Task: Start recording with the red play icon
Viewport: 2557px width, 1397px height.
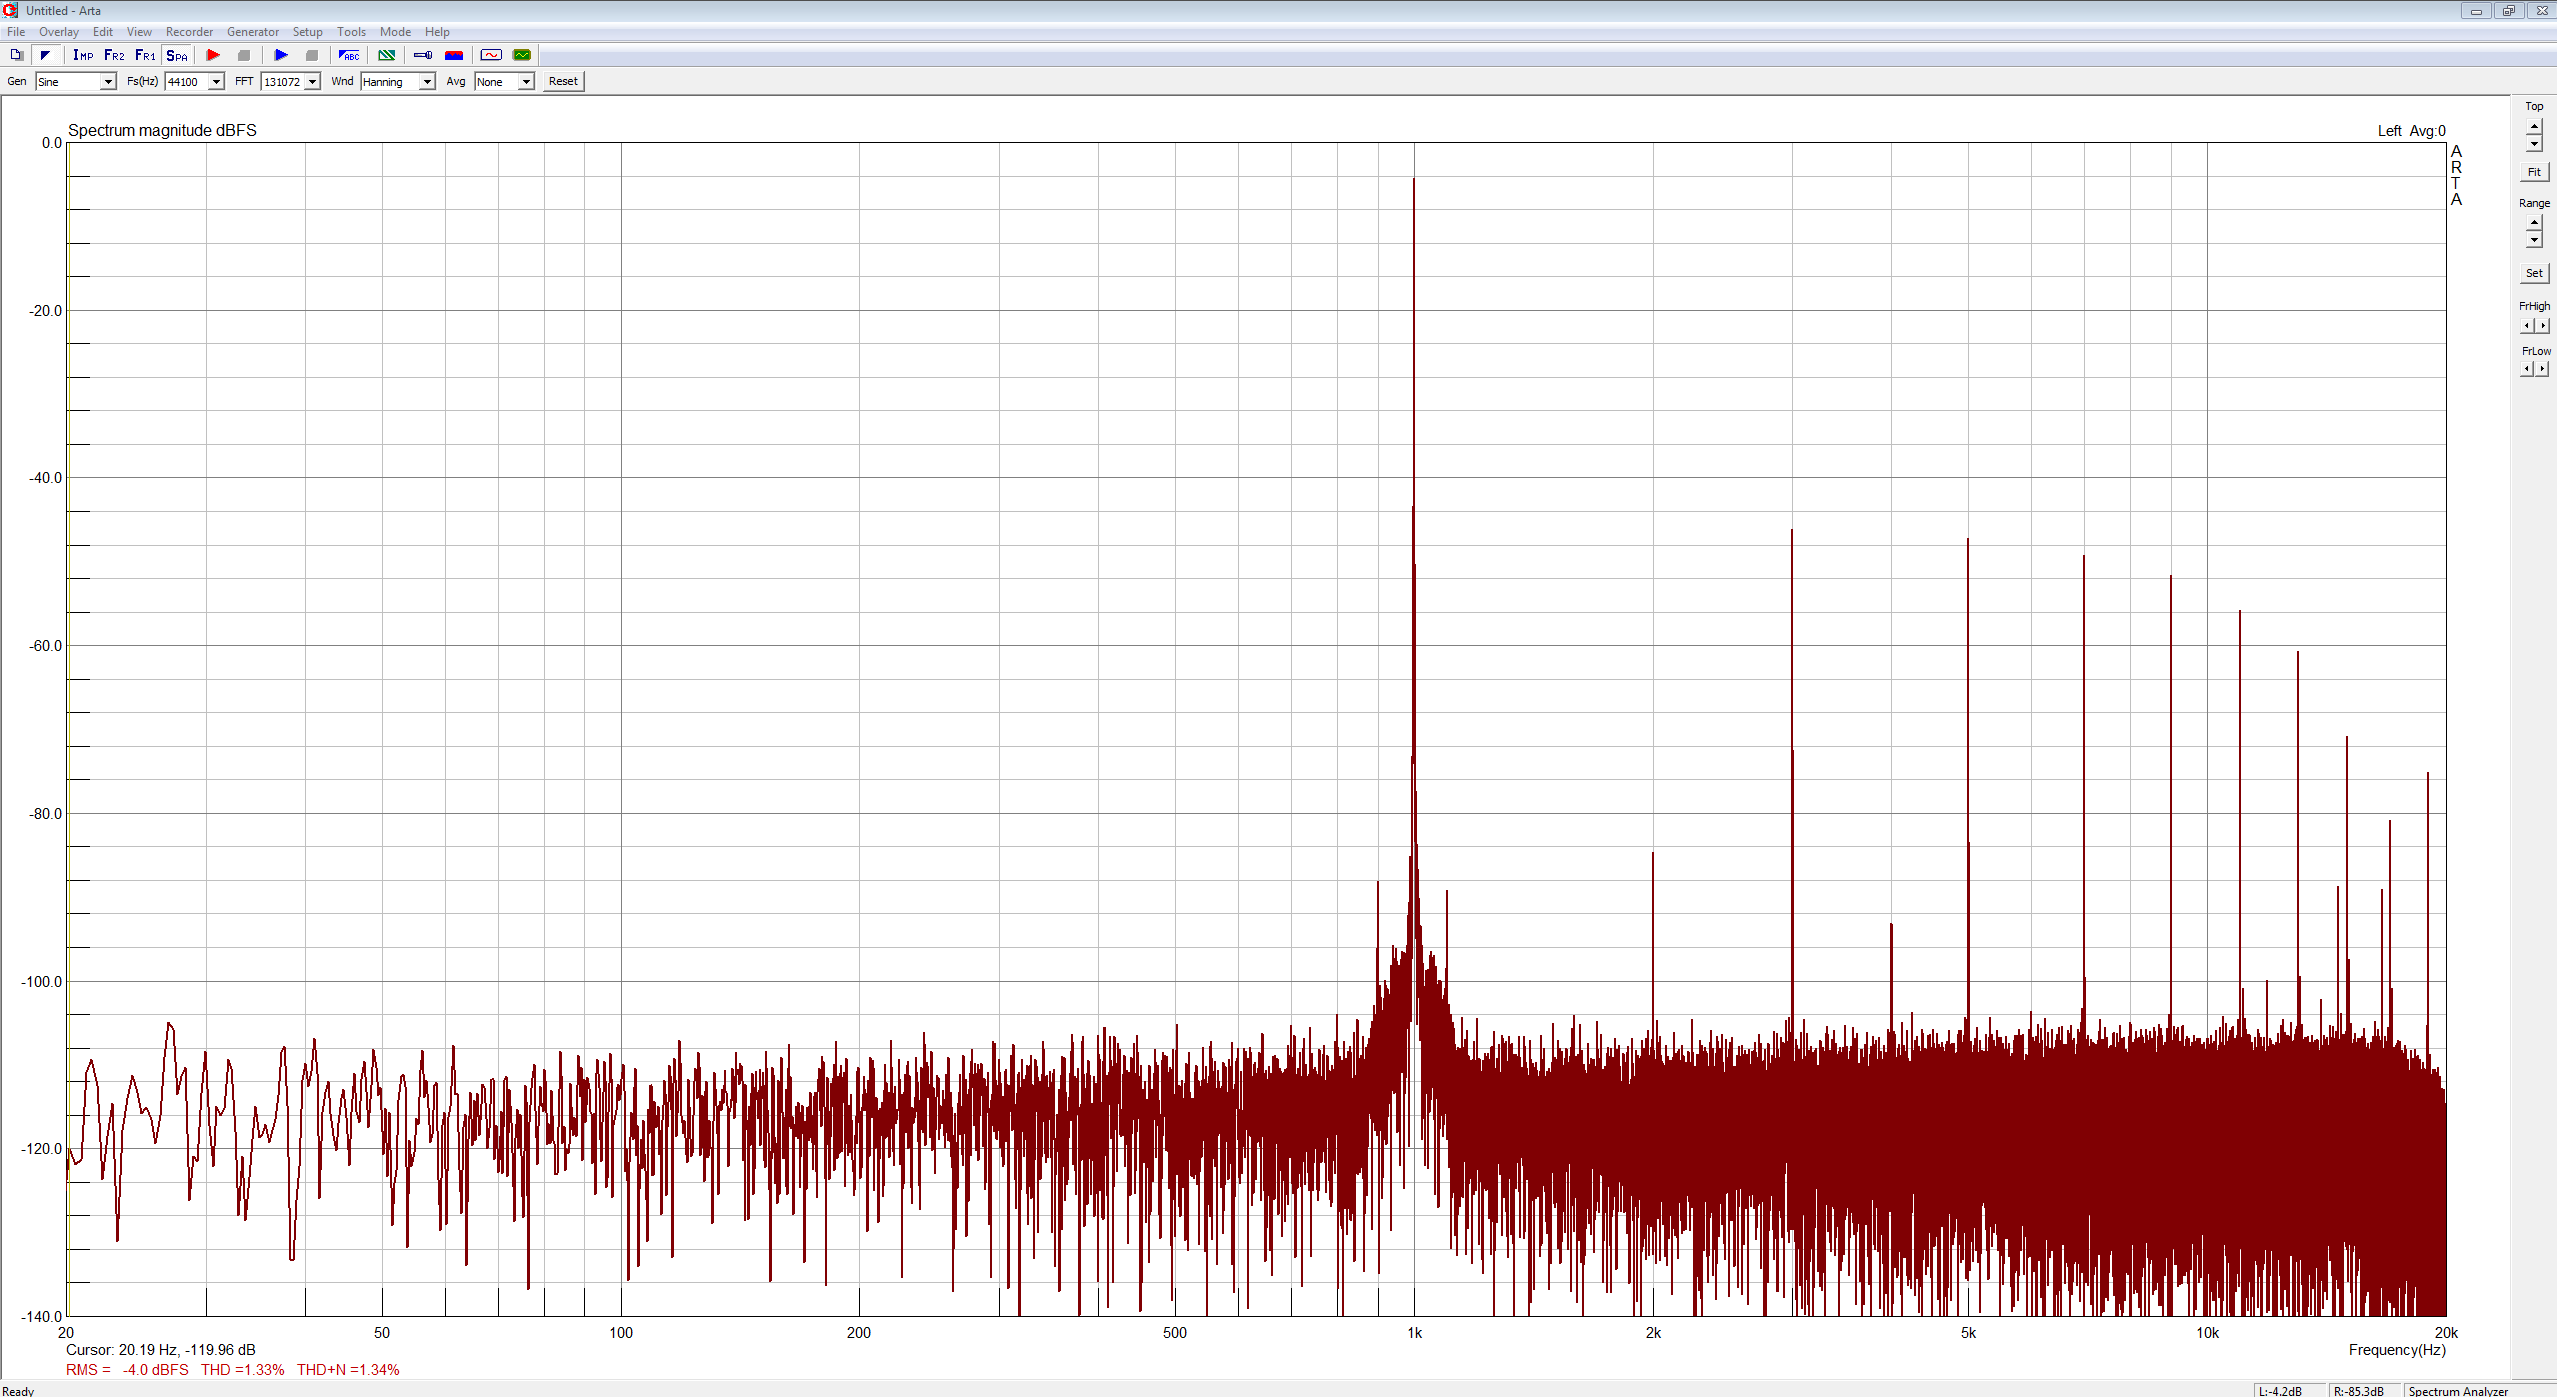Action: (213, 55)
